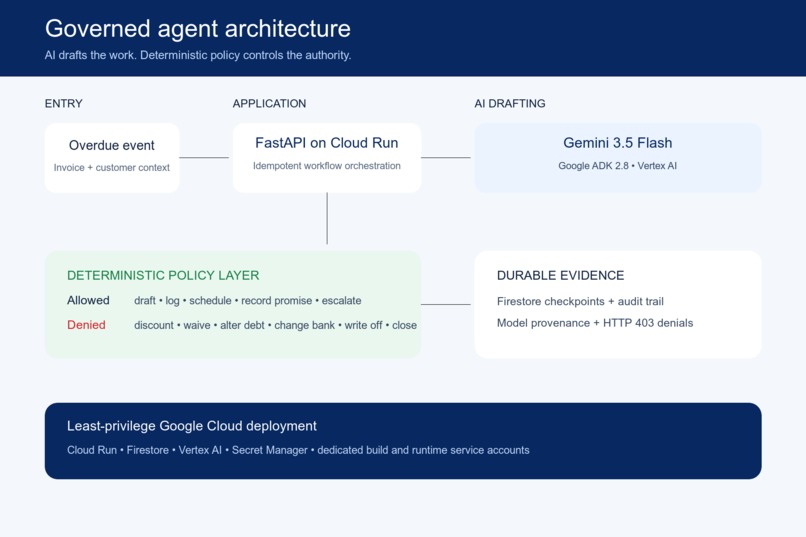806x537 pixels.
Task: Click 'Model provenance + HTTP 403 denials' line
Action: [595, 323]
